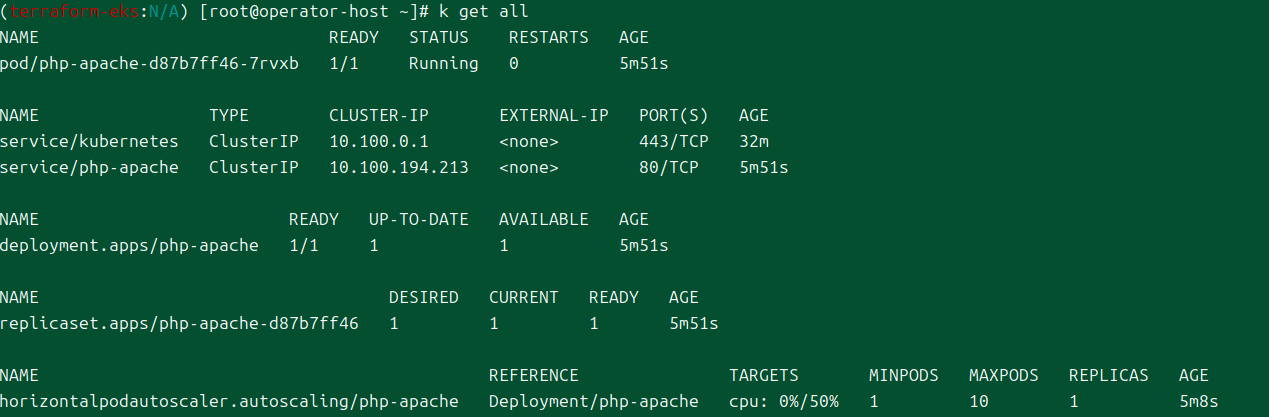Select the terraform-eks context name in prompt
Image resolution: width=1269 pixels, height=417 pixels.
(74, 12)
